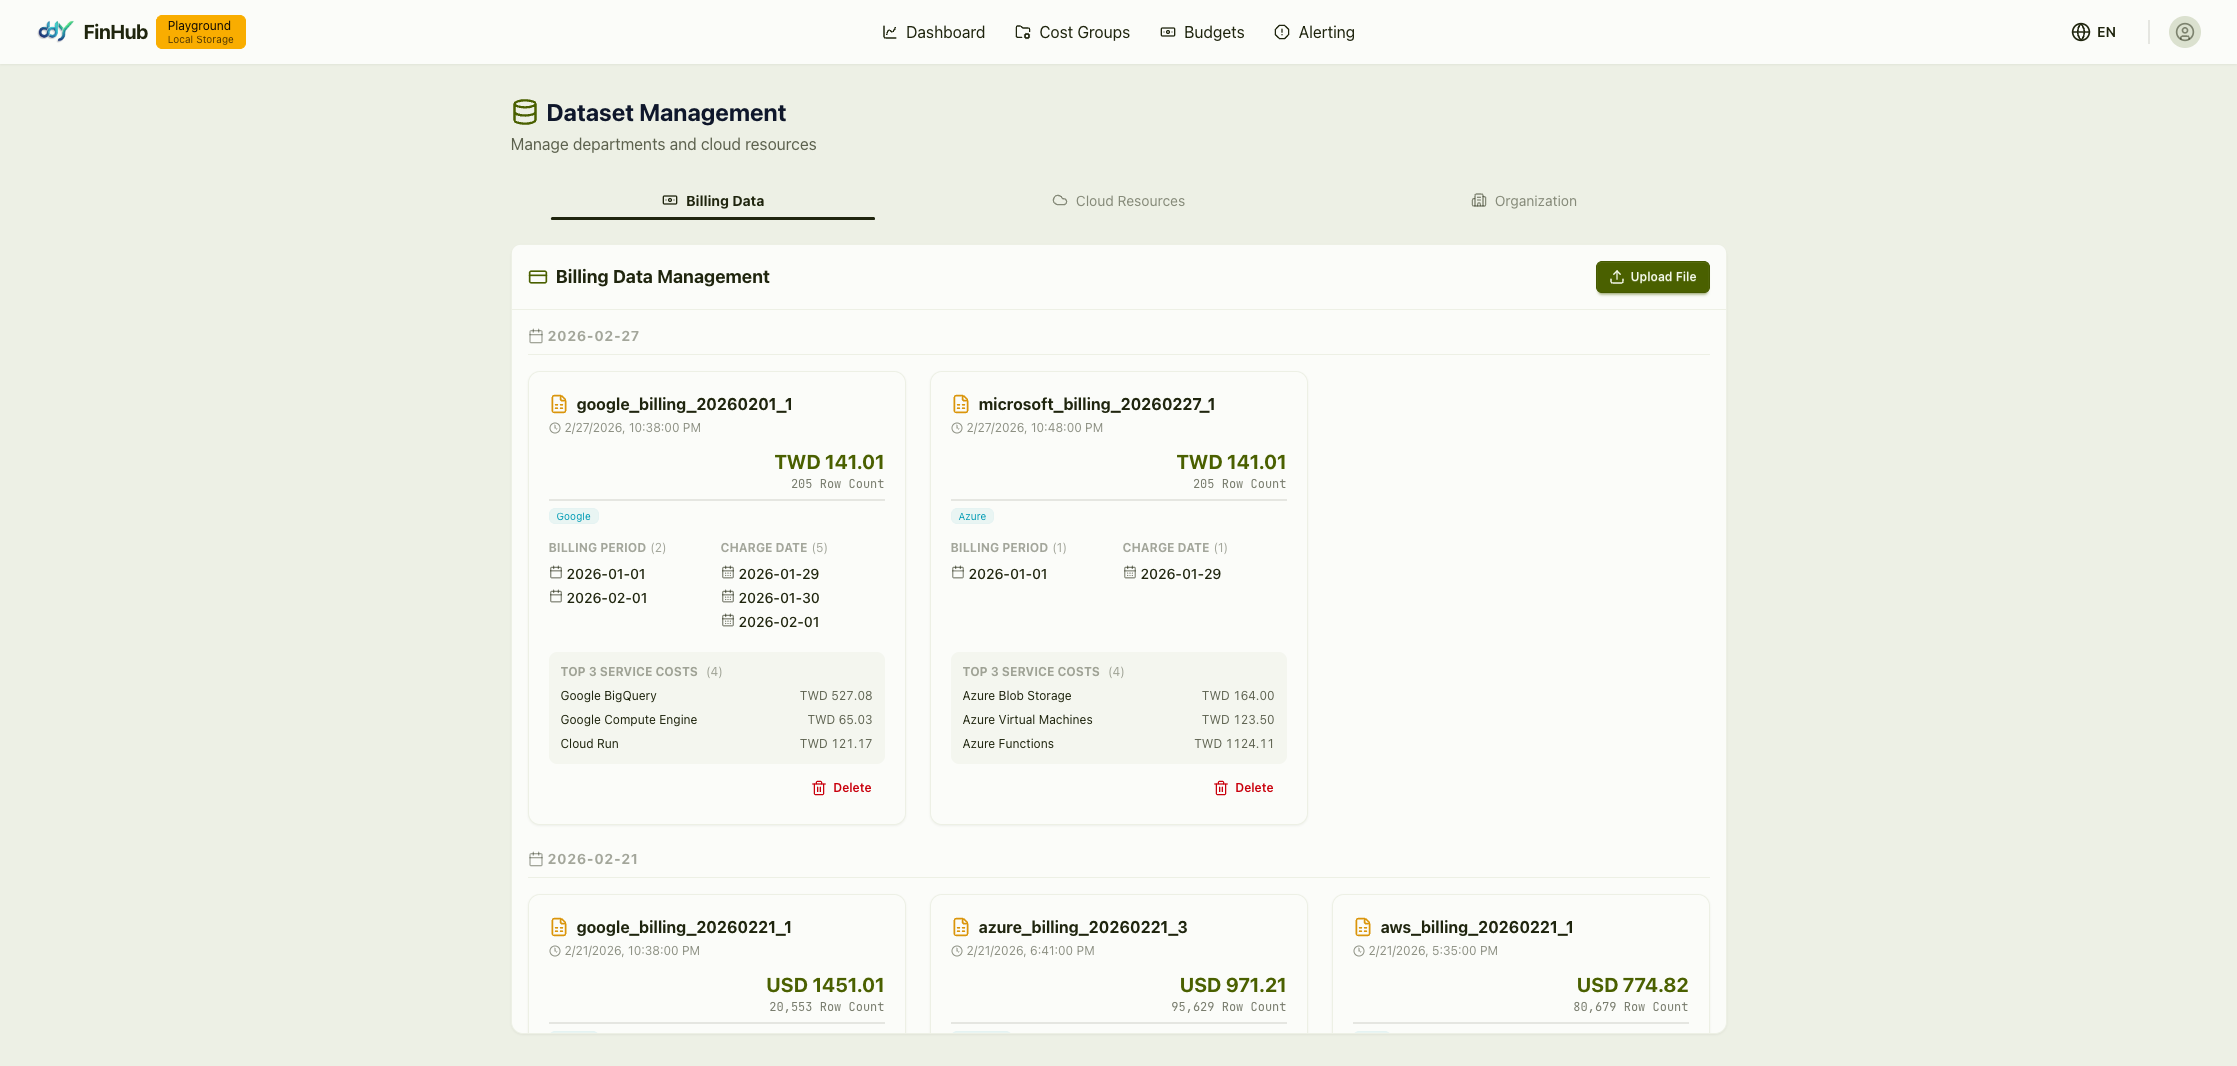Click the Cost Groups card icon
The image size is (2237, 1066).
1023,32
